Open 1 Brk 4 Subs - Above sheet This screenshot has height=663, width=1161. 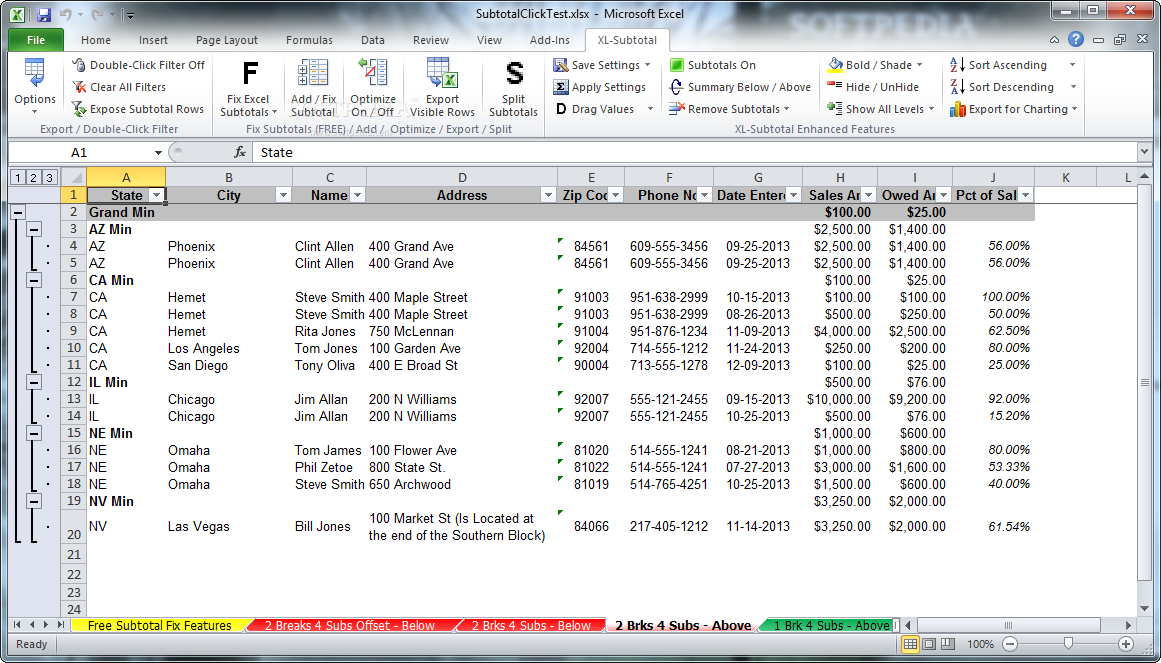(831, 626)
